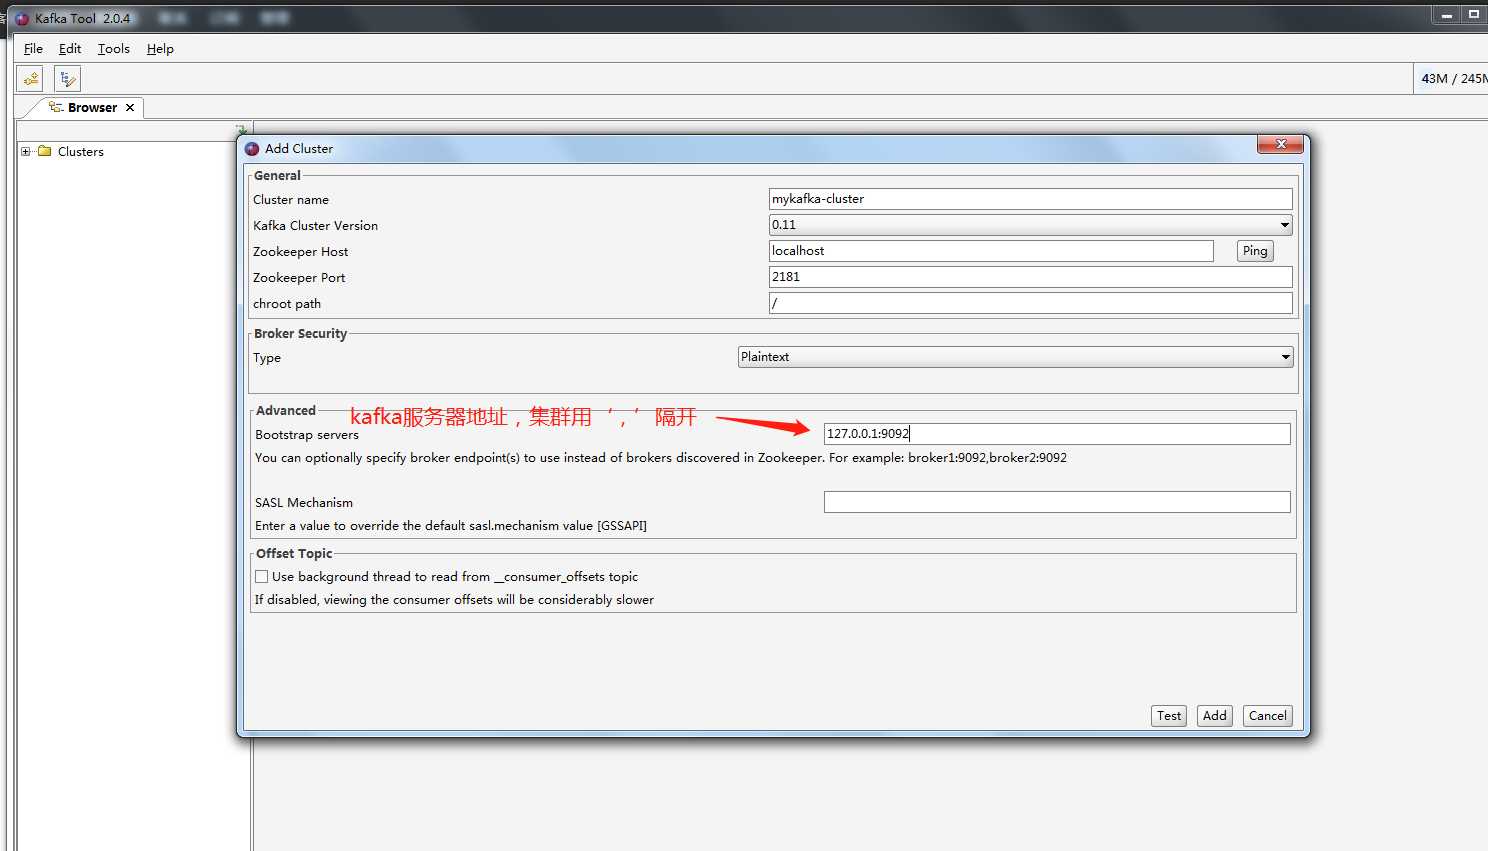Screen dimensions: 1488x851
Task: Click the chroot path field
Action: coord(1030,303)
